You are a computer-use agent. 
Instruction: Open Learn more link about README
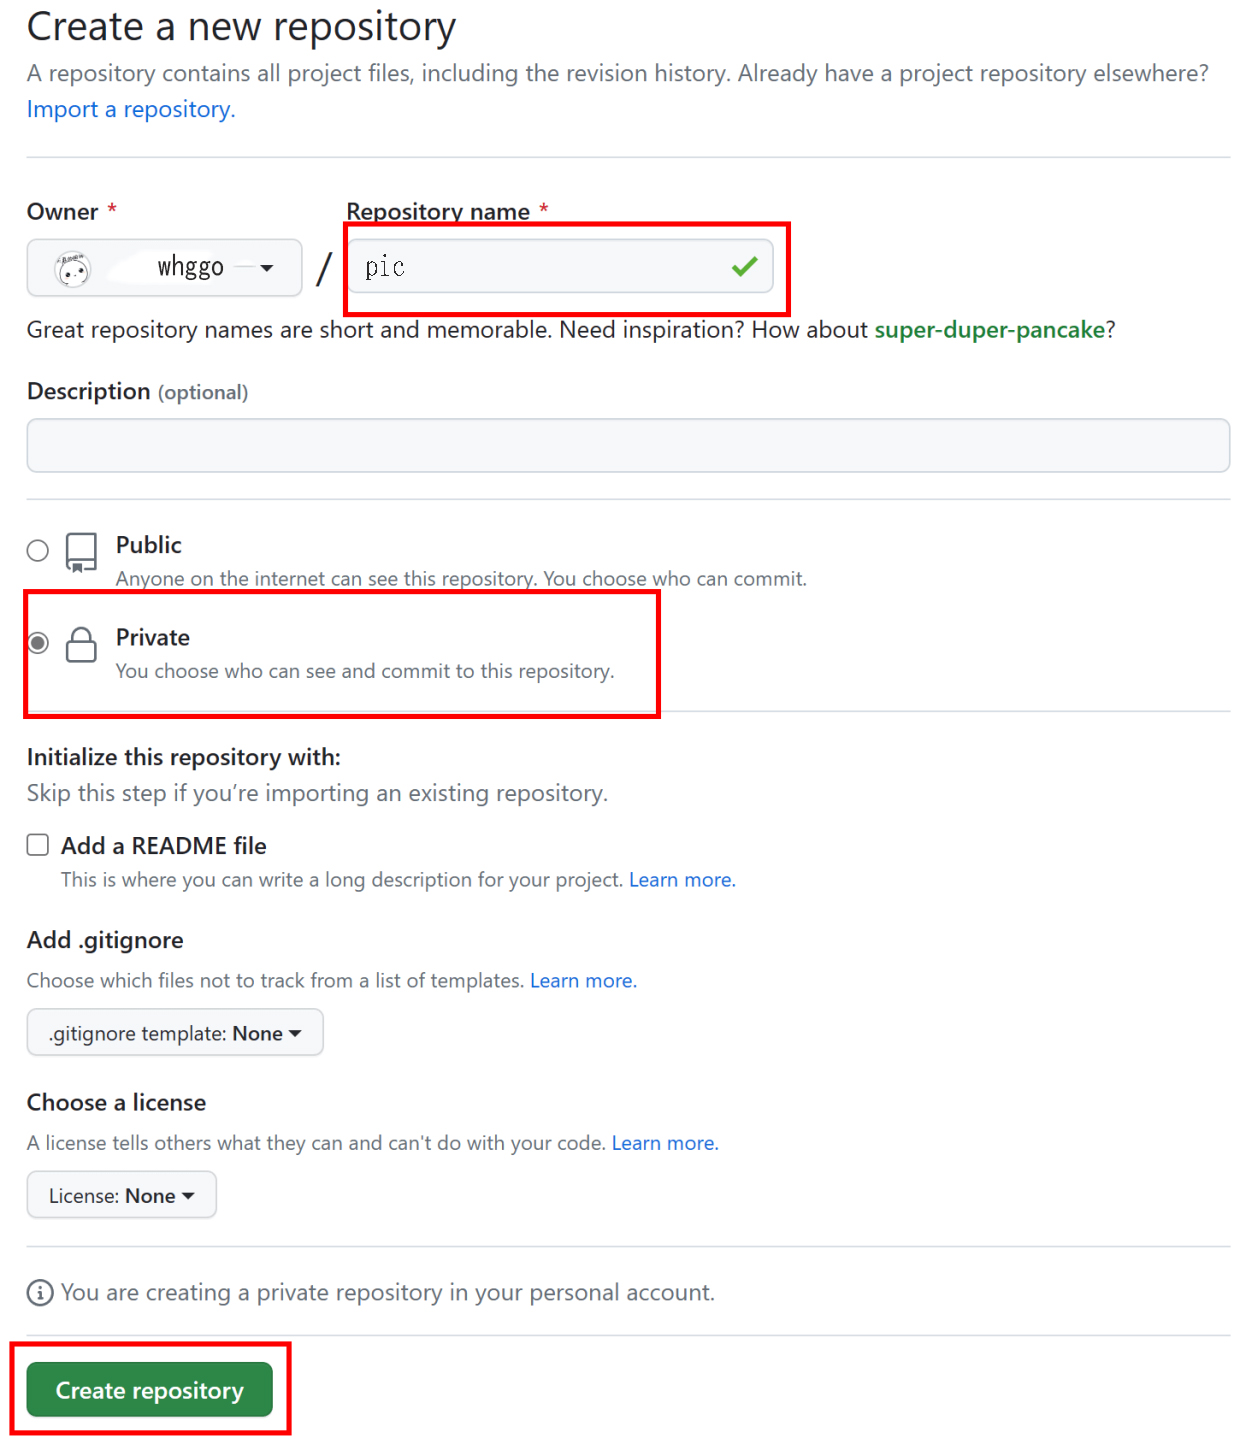click(682, 880)
